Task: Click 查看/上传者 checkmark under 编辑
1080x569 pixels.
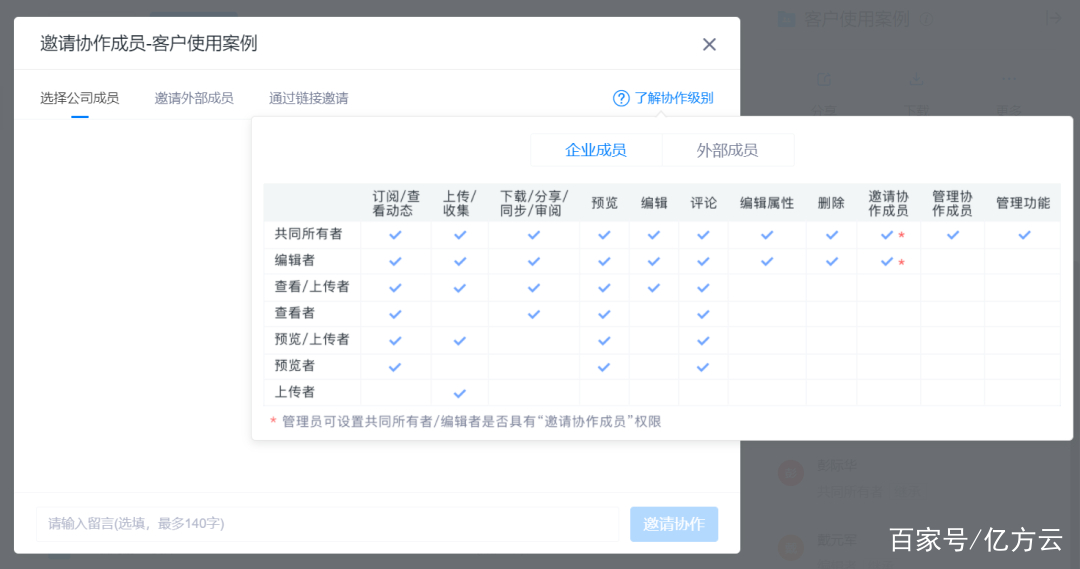Action: tap(654, 288)
